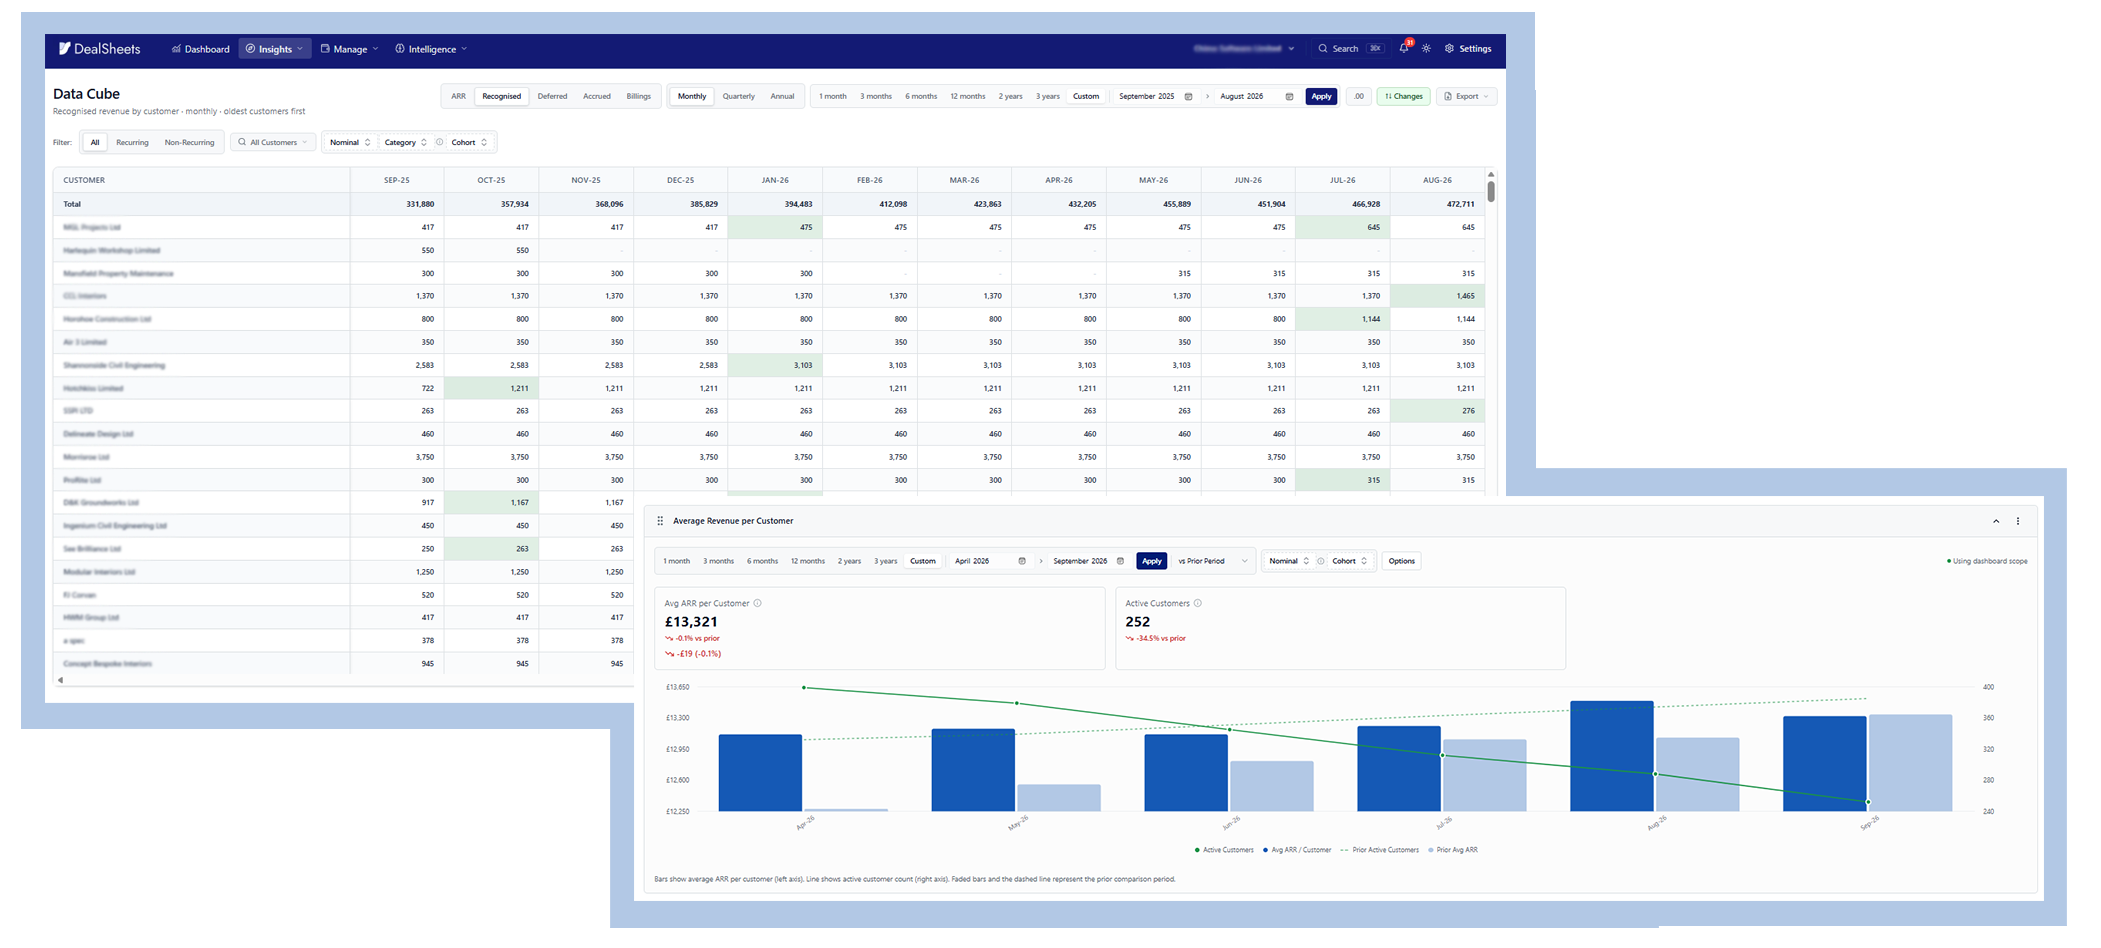This screenshot has width=2101, height=948.
Task: Click Apply next to August 2026
Action: (1321, 97)
